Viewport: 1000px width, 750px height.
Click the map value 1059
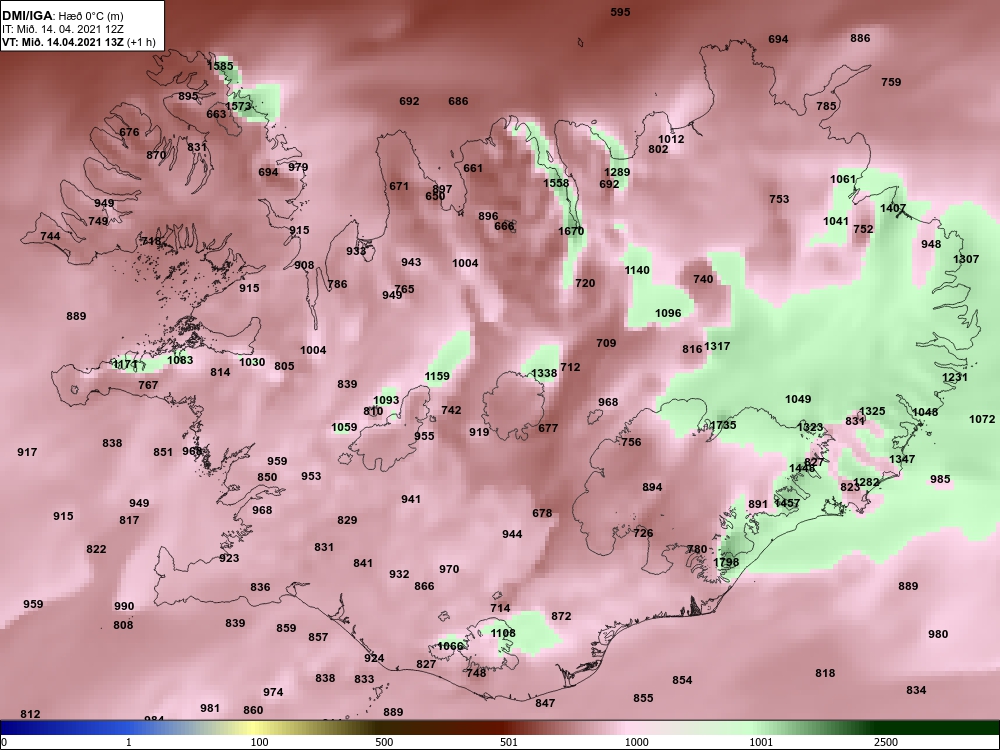344,427
